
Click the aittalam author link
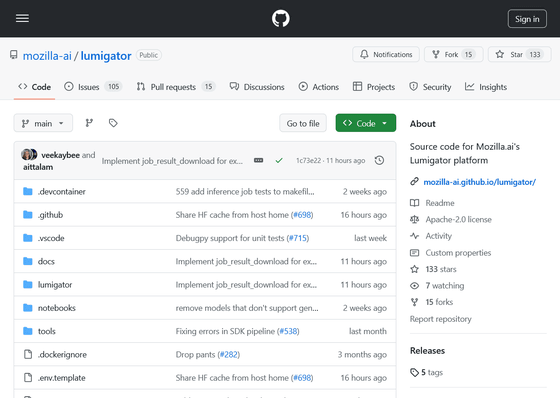point(38,167)
